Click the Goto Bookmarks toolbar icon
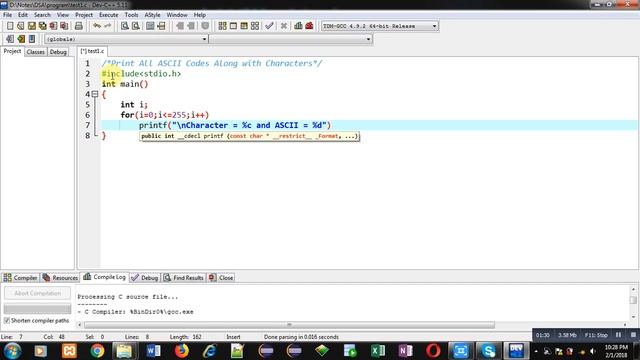The width and height of the screenshot is (640, 360). 32,39
